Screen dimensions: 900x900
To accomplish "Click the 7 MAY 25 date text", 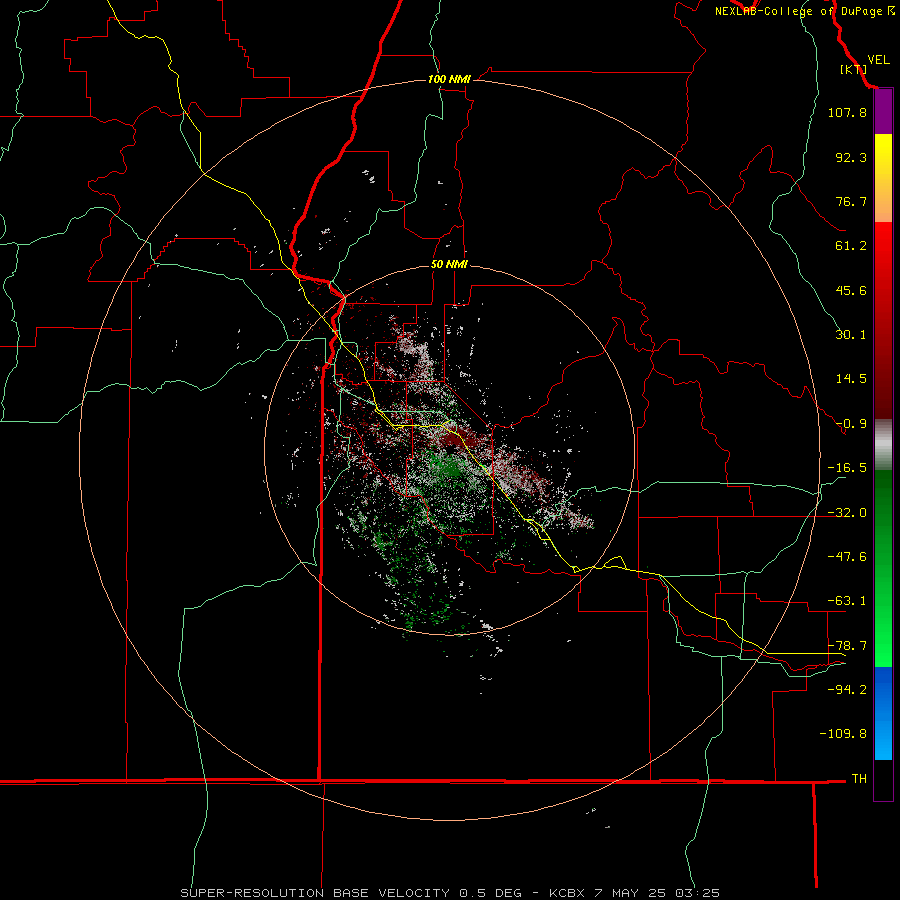I will [x=630, y=893].
